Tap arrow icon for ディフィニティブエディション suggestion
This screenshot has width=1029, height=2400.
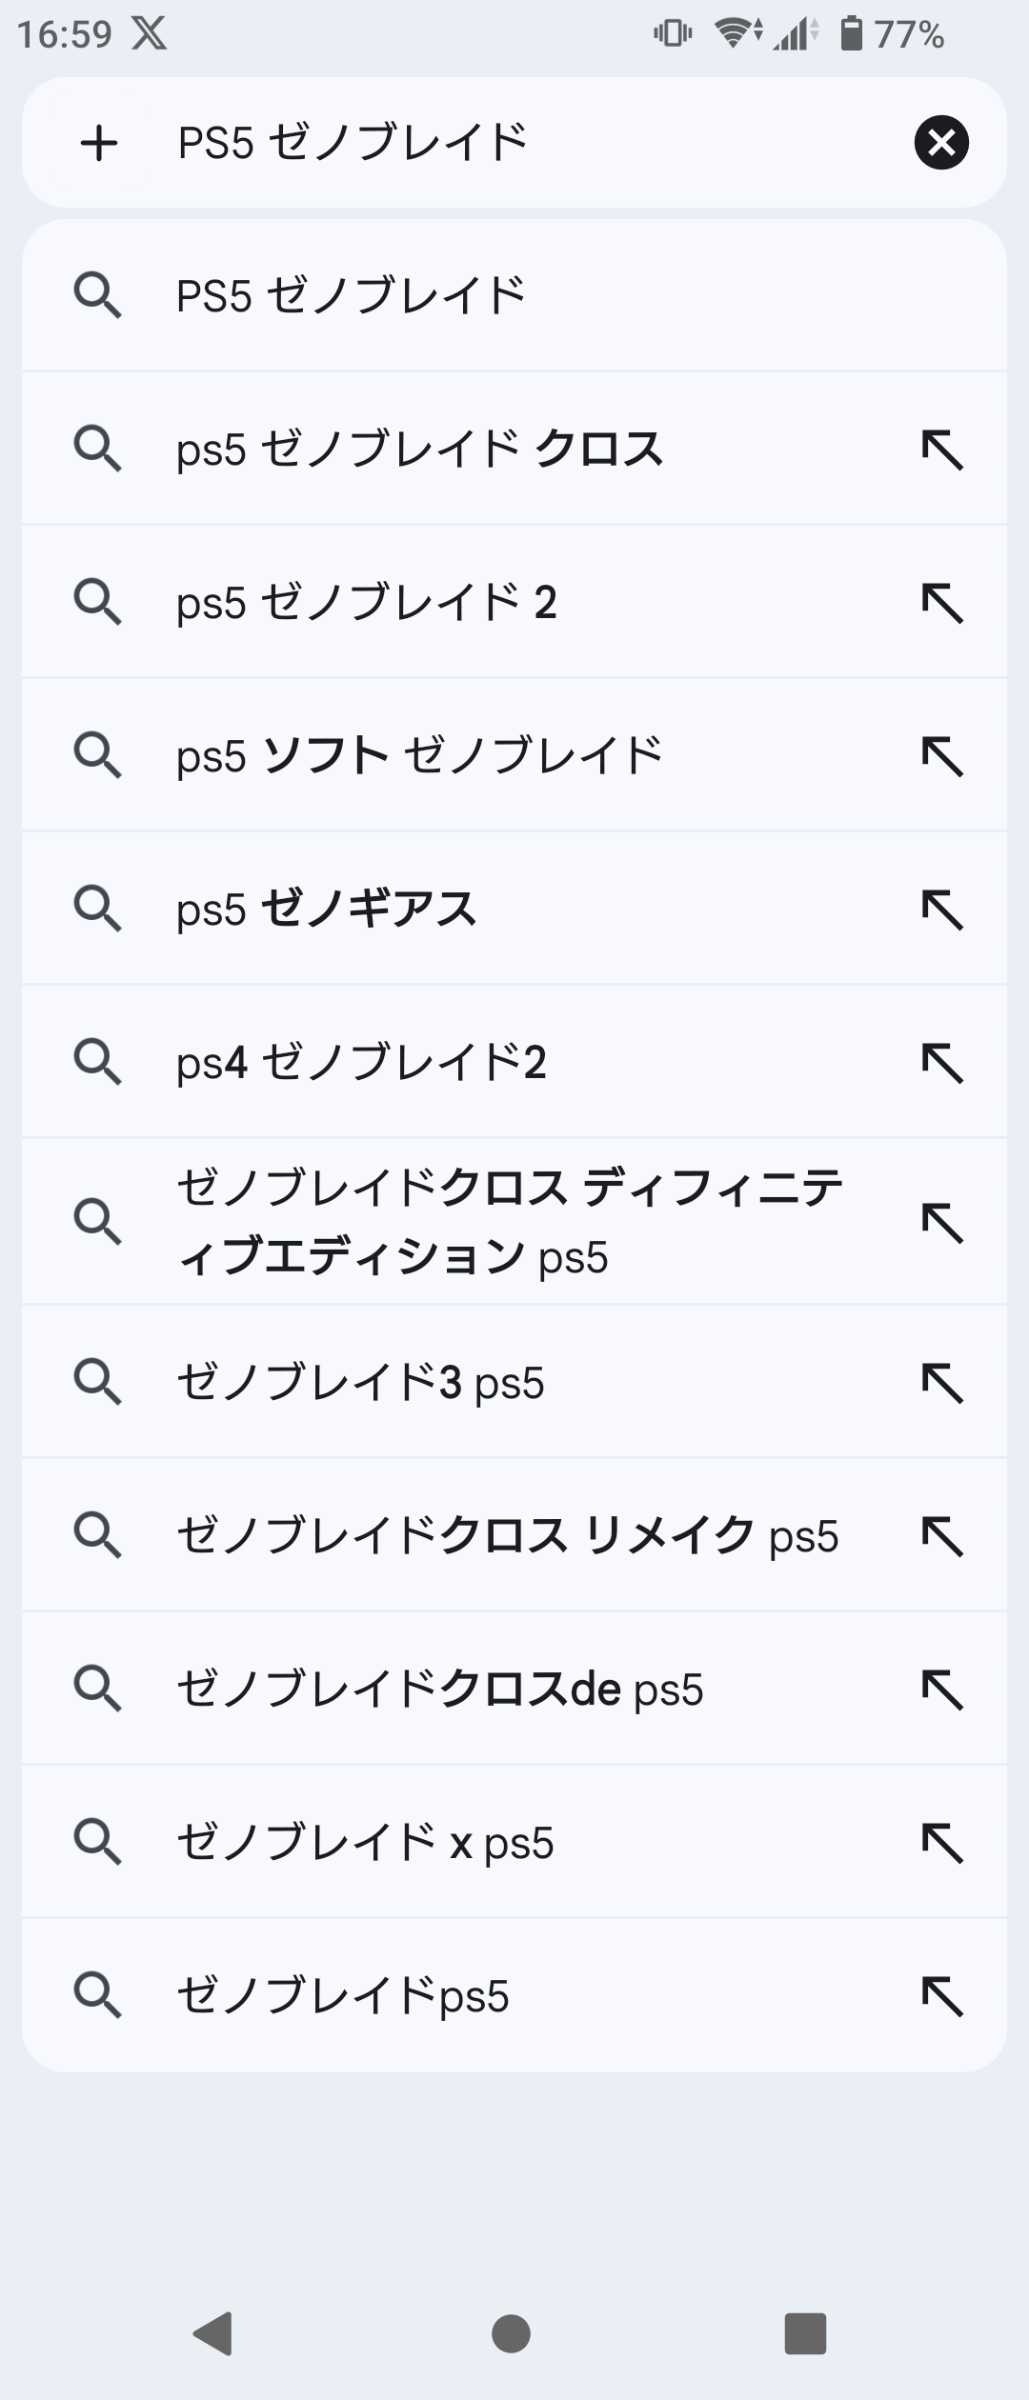click(x=942, y=1222)
